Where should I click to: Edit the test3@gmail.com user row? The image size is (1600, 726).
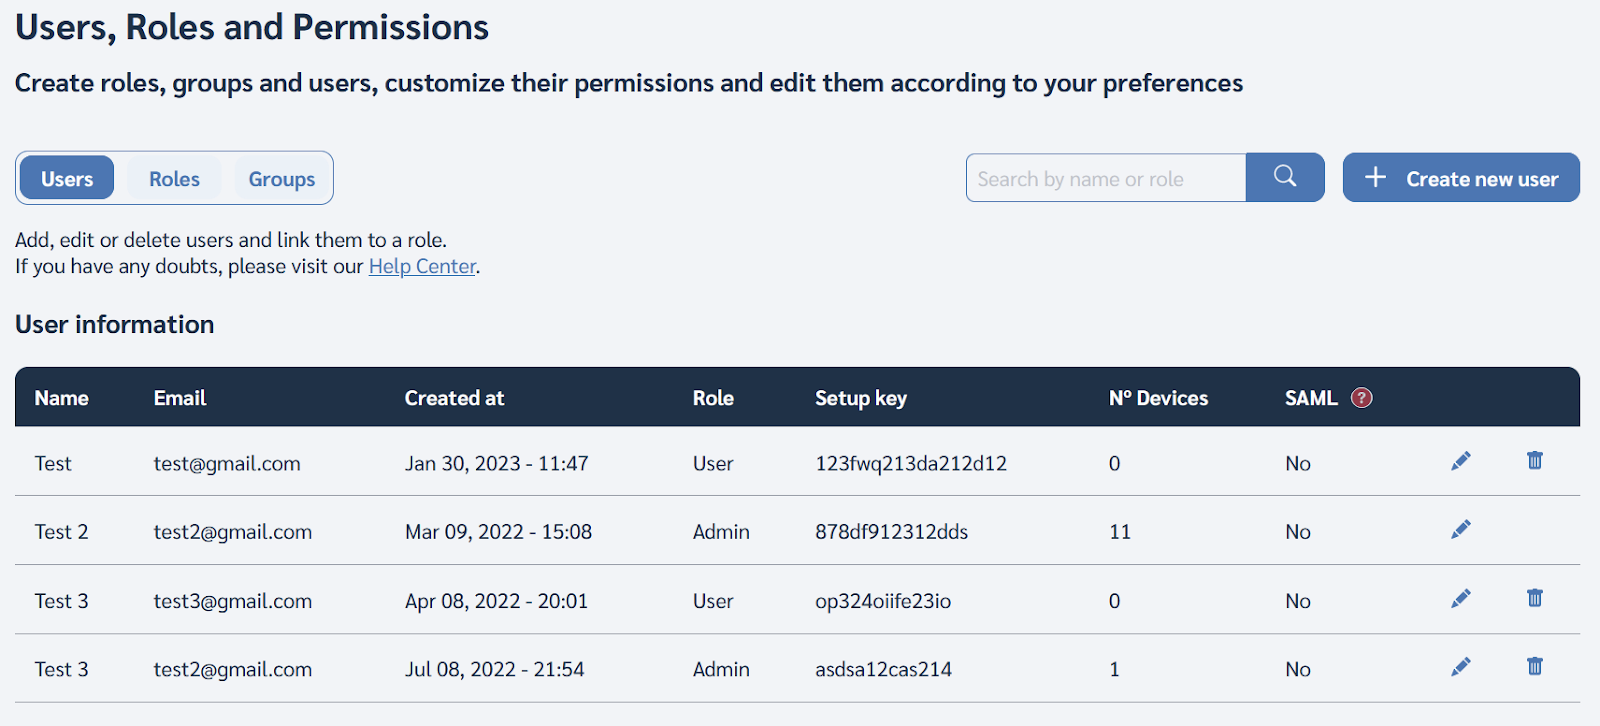coord(1461,599)
